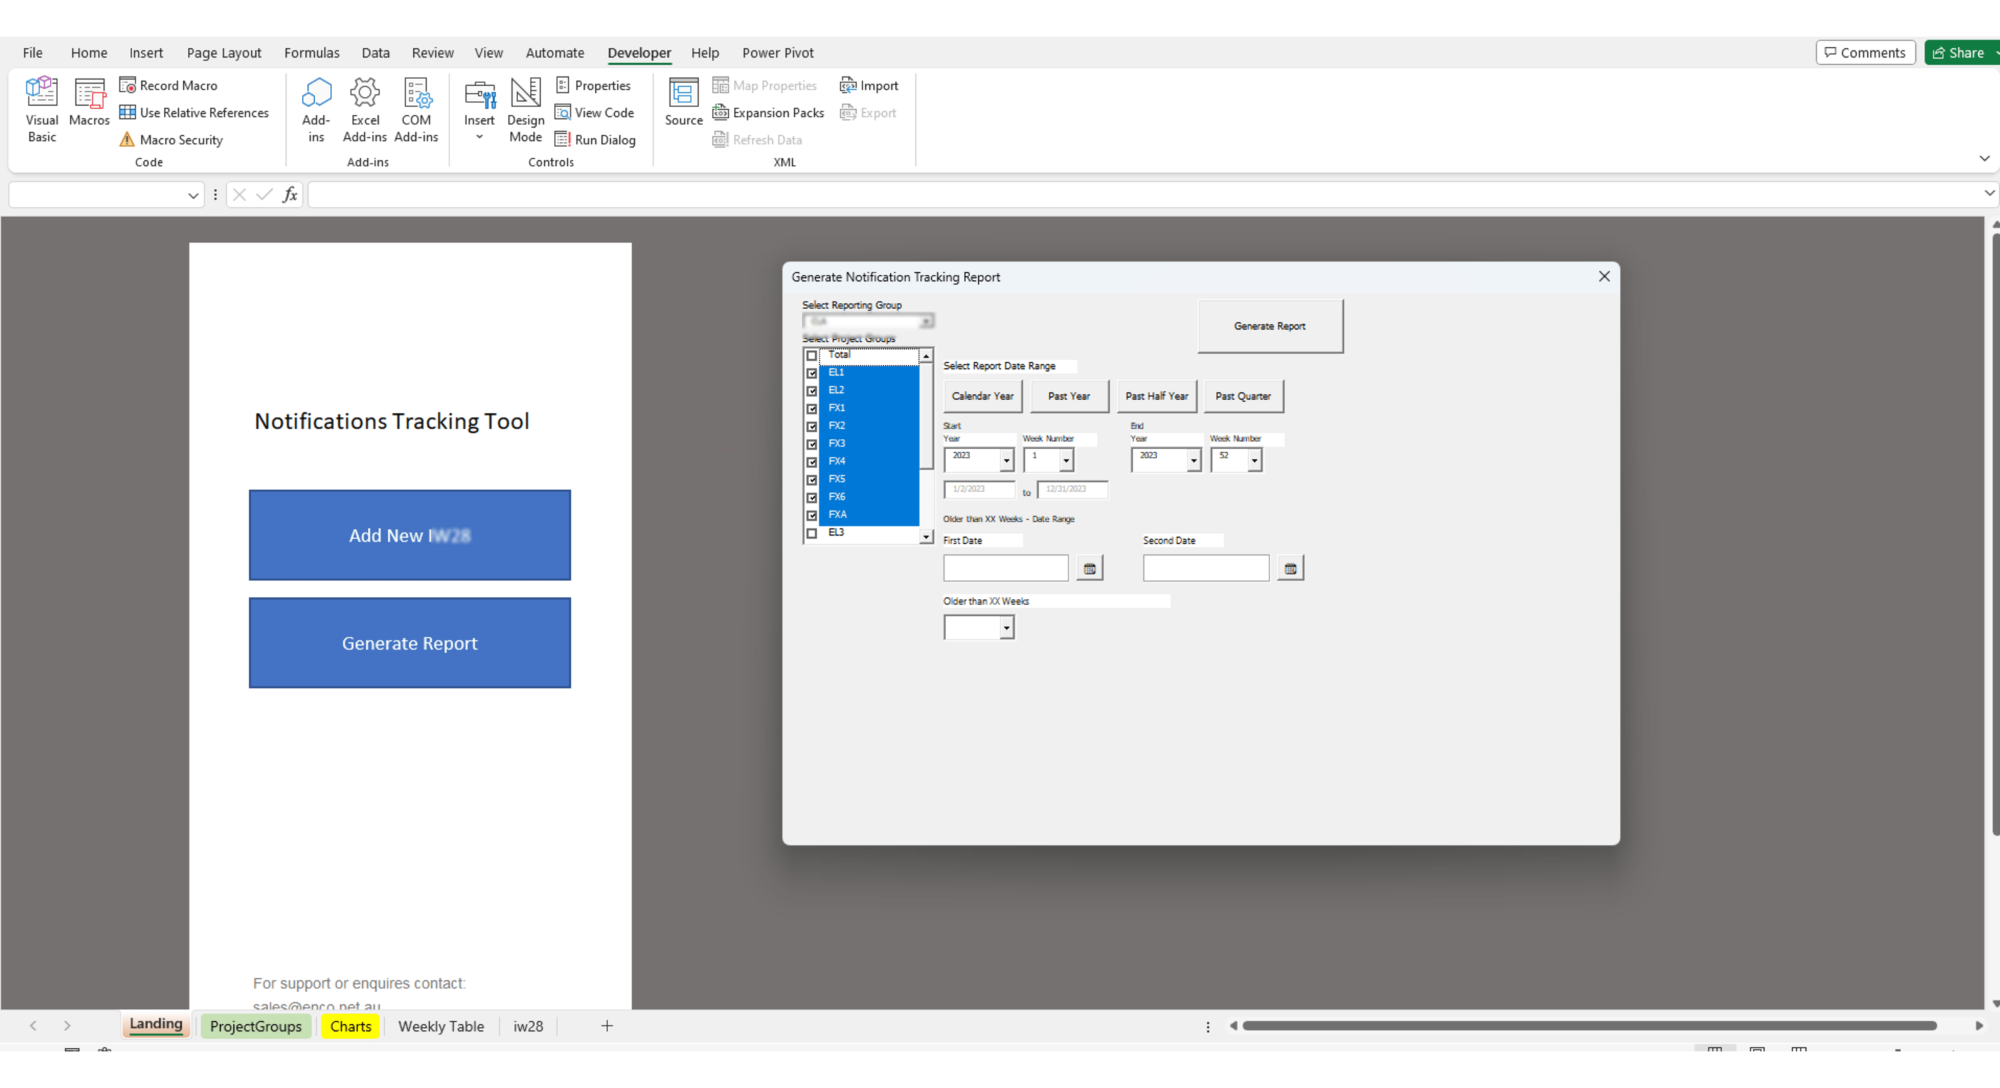Open the Visual Basic editor

[x=42, y=110]
